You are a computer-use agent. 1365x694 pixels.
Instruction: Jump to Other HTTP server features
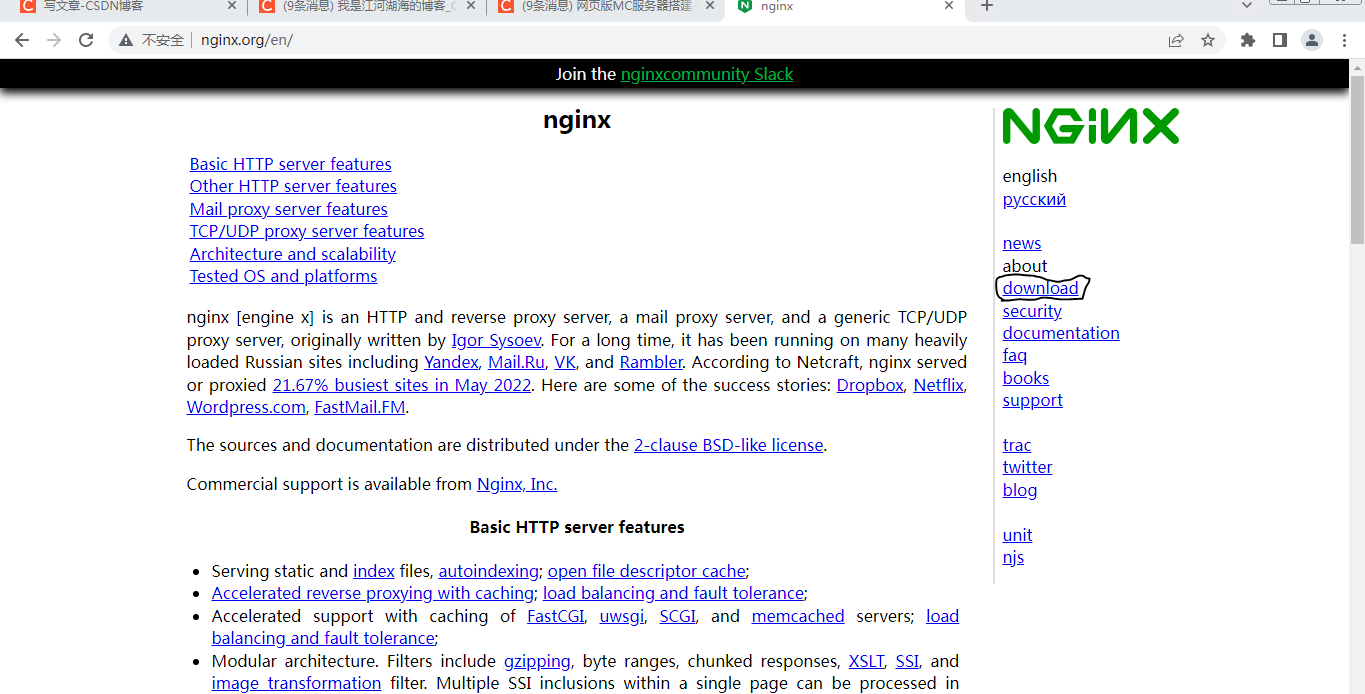click(x=293, y=186)
